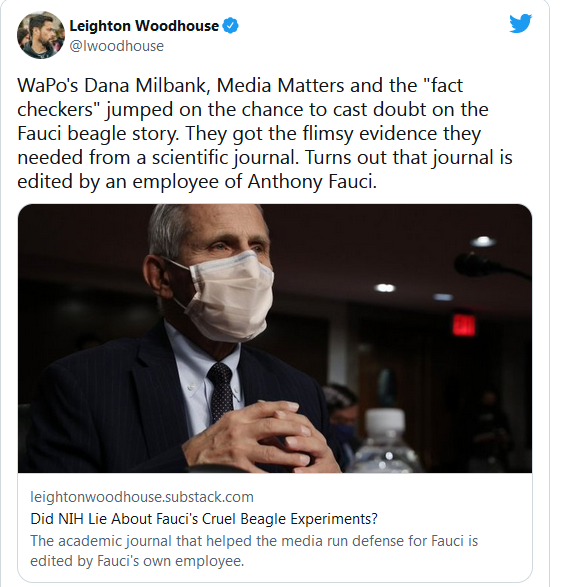Viewport: 587px width, 587px height.
Task: Click "Media Matters" in the tweet text
Action: 280,85
